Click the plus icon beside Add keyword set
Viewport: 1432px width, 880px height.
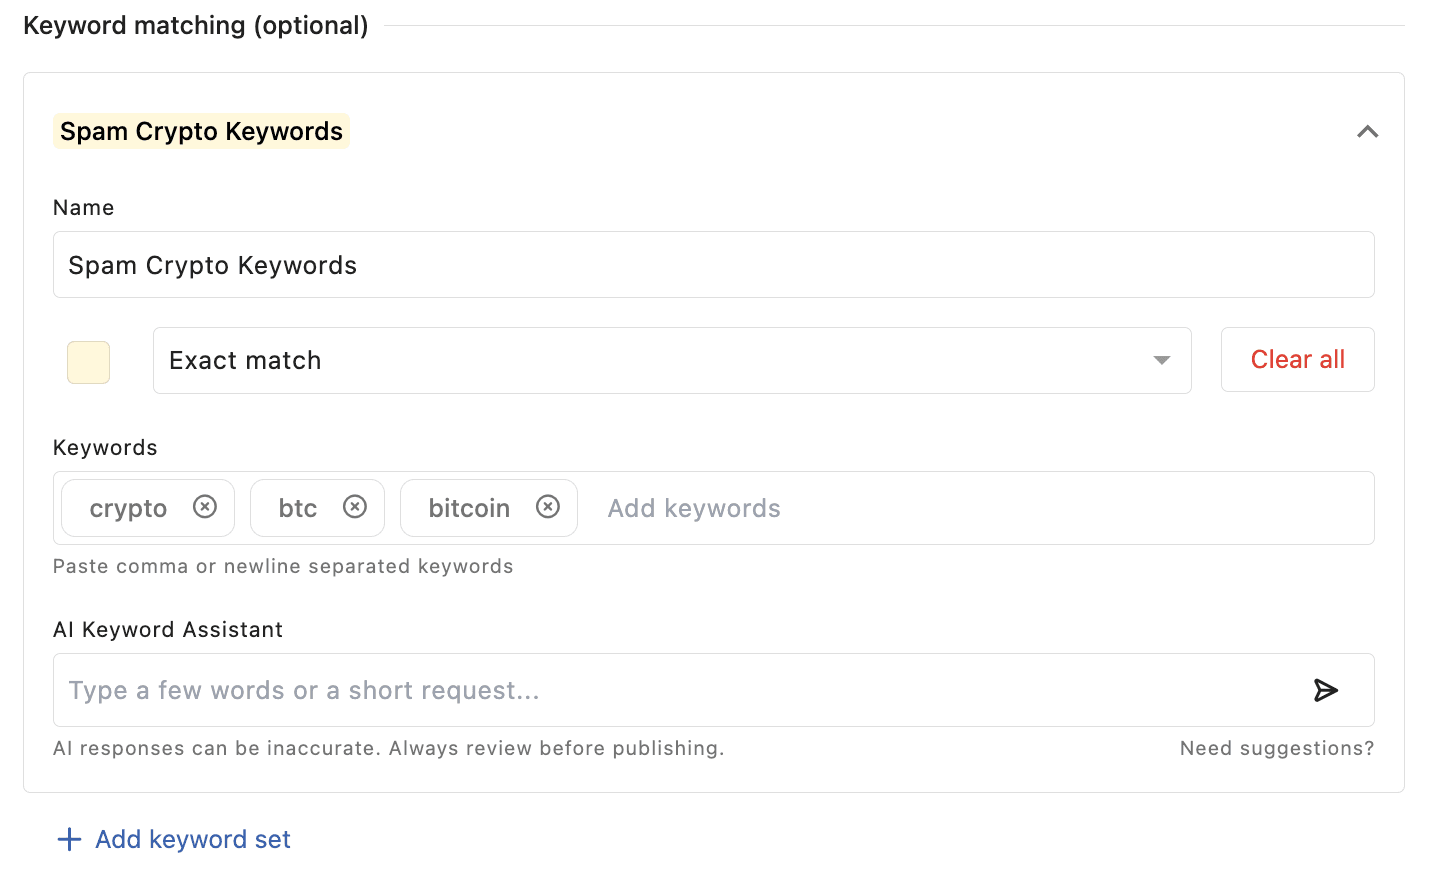pos(69,839)
